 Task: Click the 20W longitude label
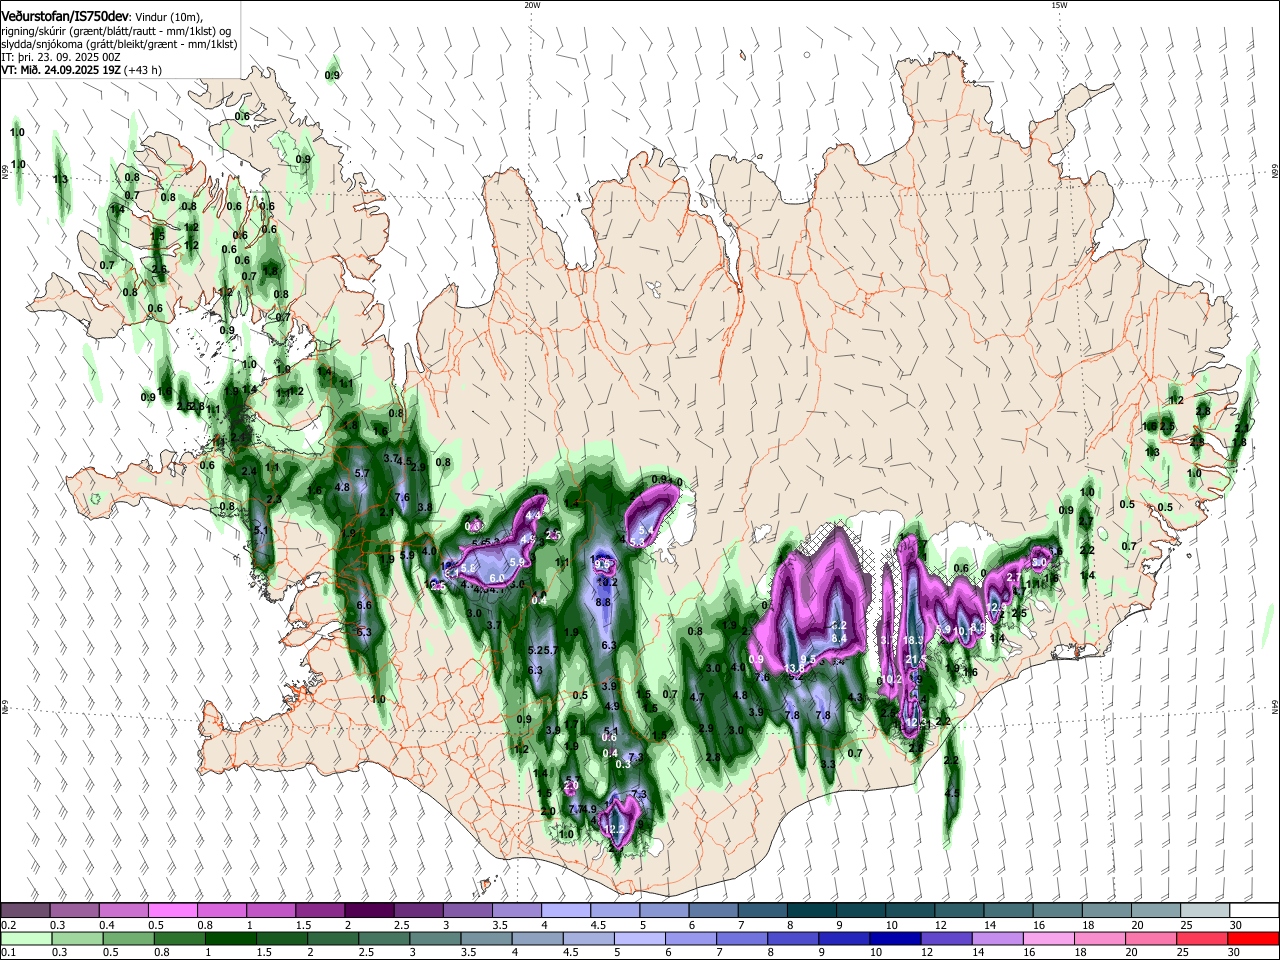[532, 5]
